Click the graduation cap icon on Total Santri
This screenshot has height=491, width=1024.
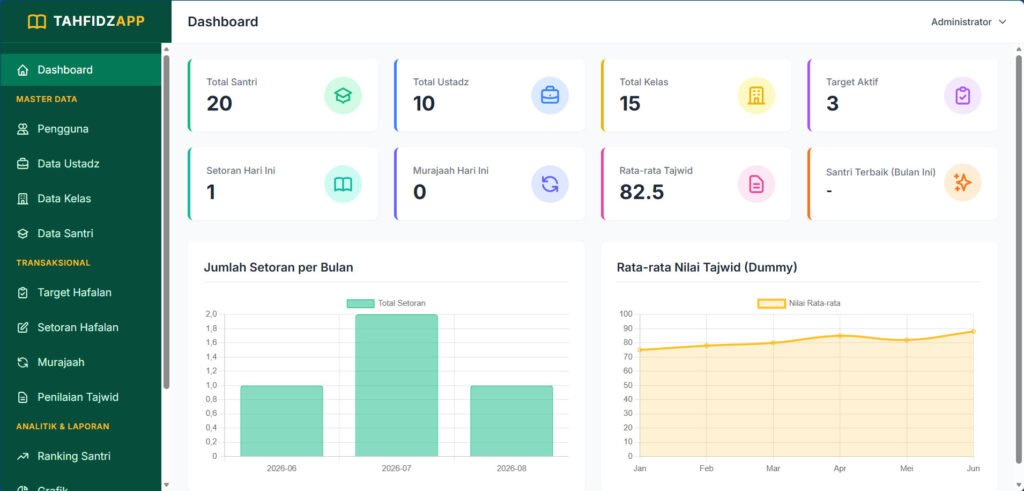(x=343, y=95)
